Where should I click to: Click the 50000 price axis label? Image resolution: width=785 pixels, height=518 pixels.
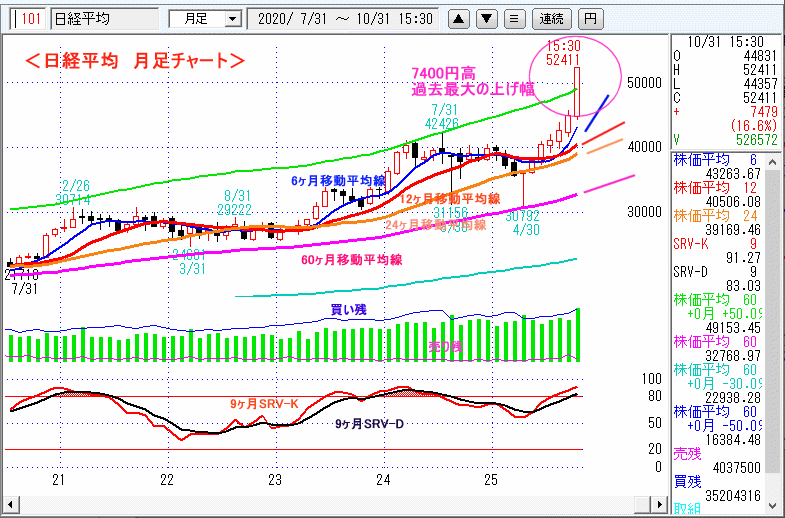pyautogui.click(x=644, y=83)
